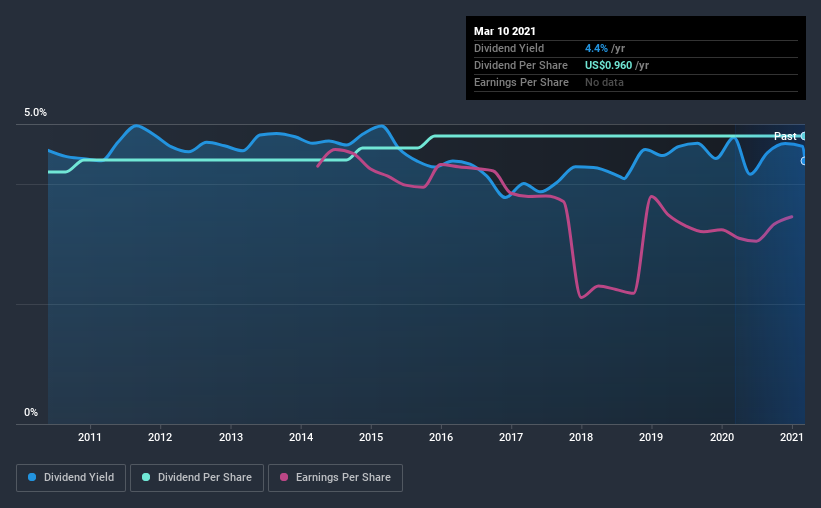
Task: Toggle the Dividend Per Share legend button
Action: coord(197,478)
